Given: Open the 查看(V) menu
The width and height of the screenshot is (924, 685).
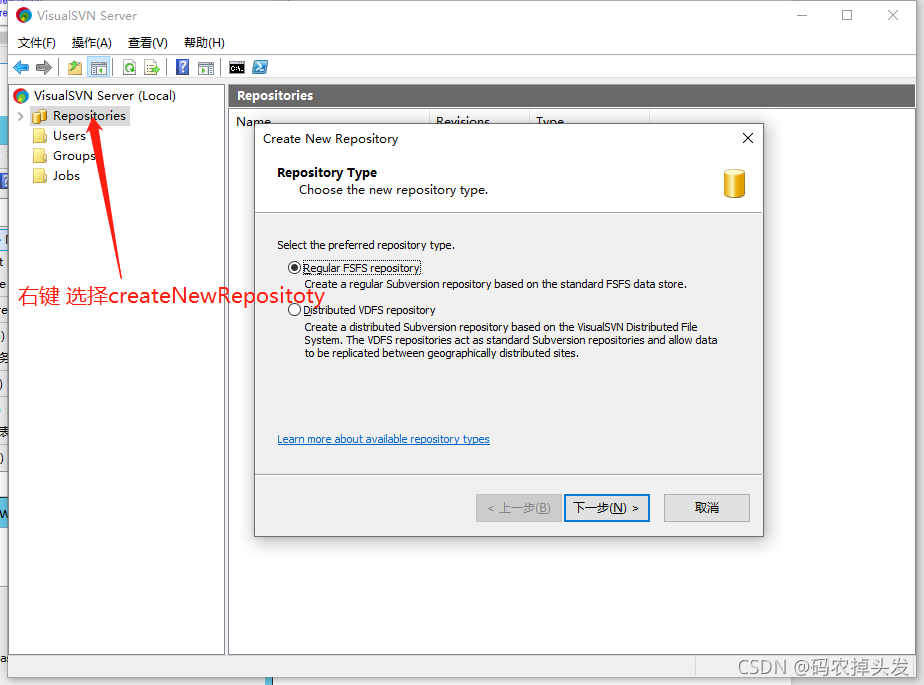Looking at the screenshot, I should click(x=147, y=43).
